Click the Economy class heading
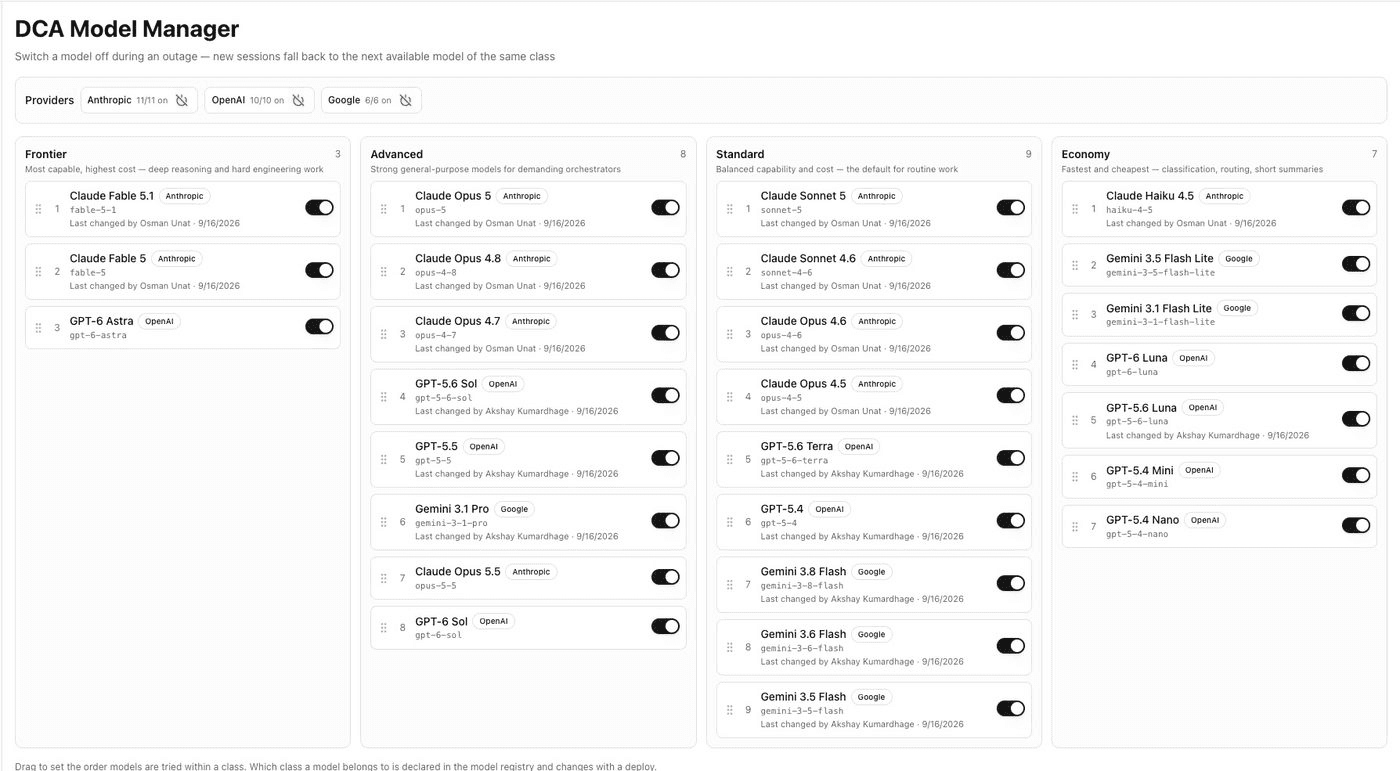This screenshot has width=1400, height=771. coord(1086,154)
